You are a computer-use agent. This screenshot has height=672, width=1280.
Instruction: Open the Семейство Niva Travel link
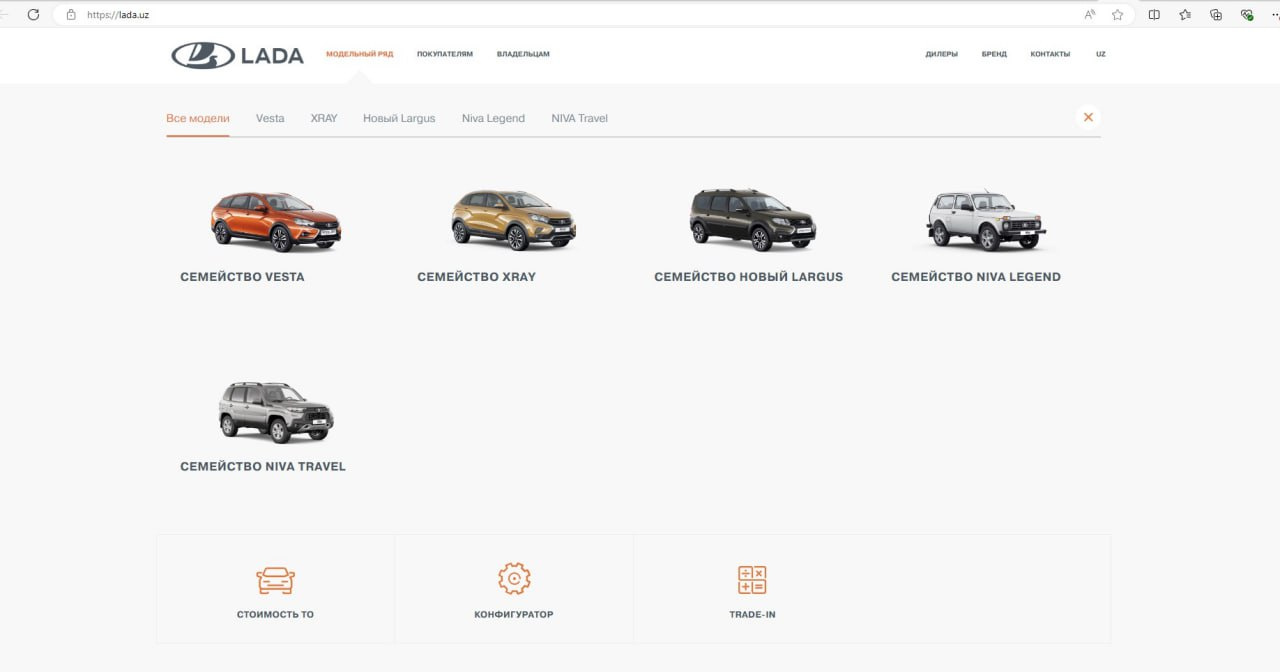click(263, 467)
